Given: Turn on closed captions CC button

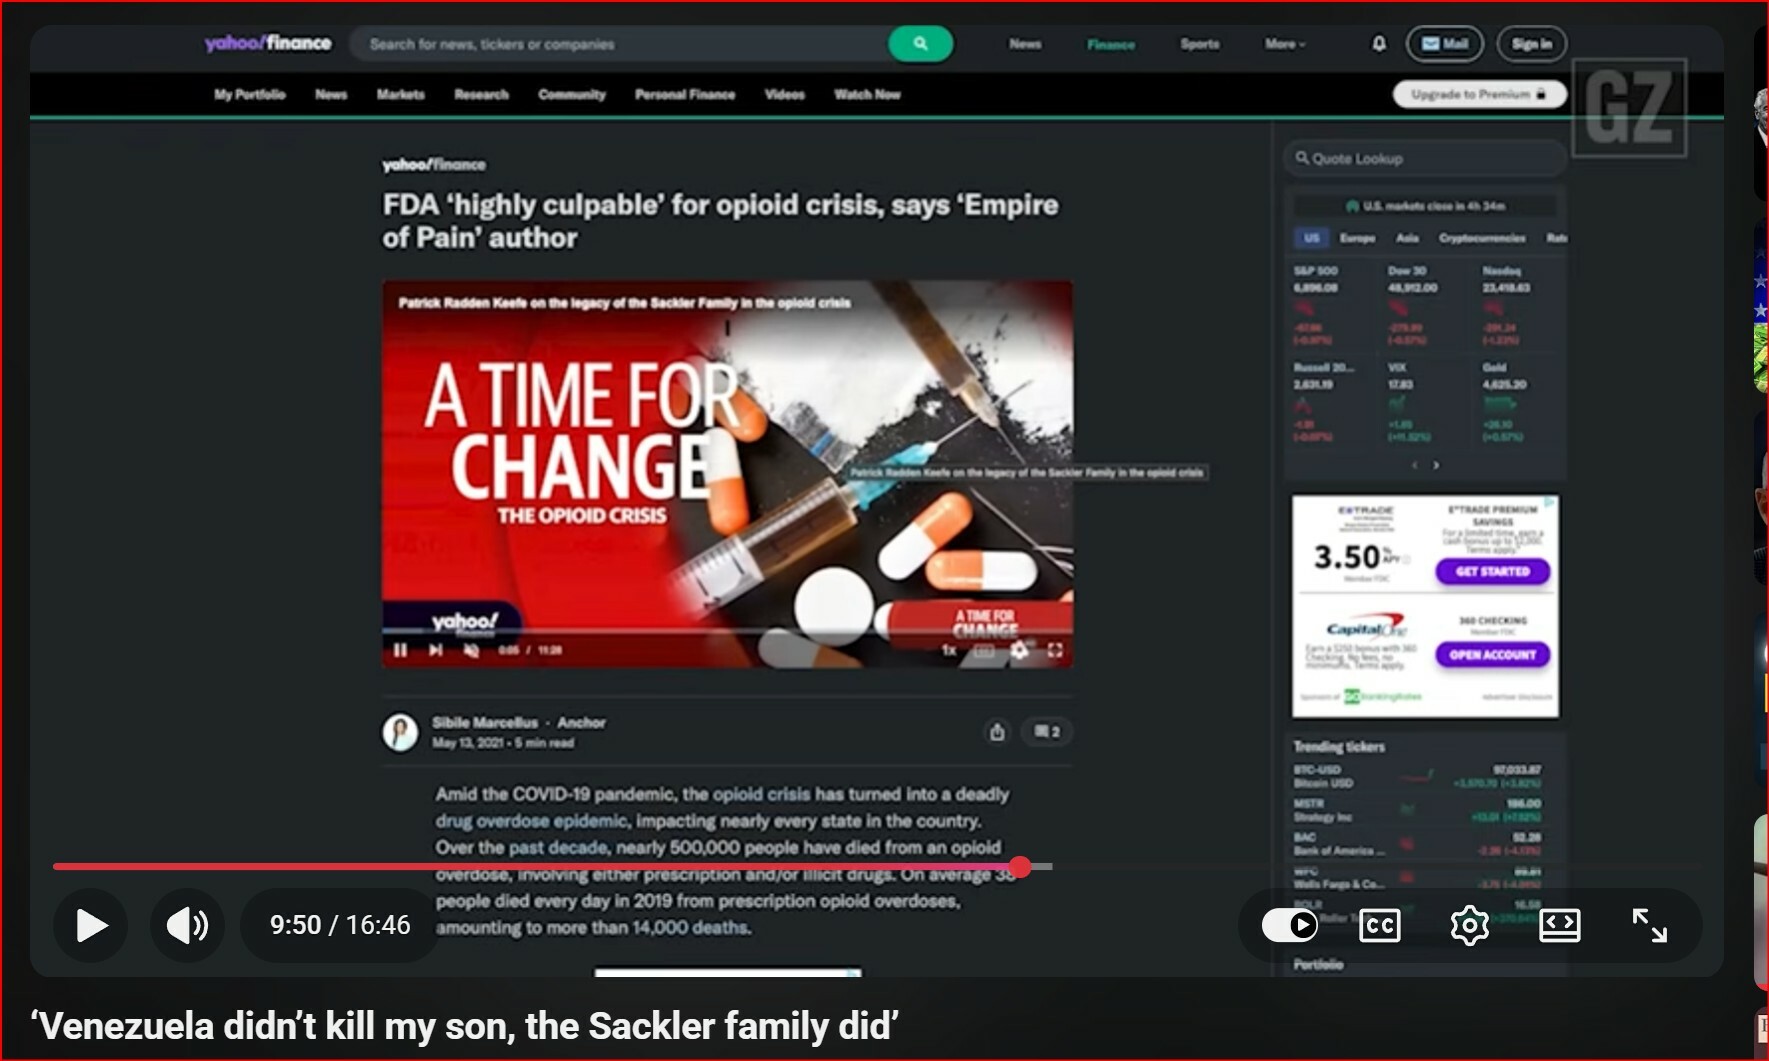Looking at the screenshot, I should [x=1379, y=925].
